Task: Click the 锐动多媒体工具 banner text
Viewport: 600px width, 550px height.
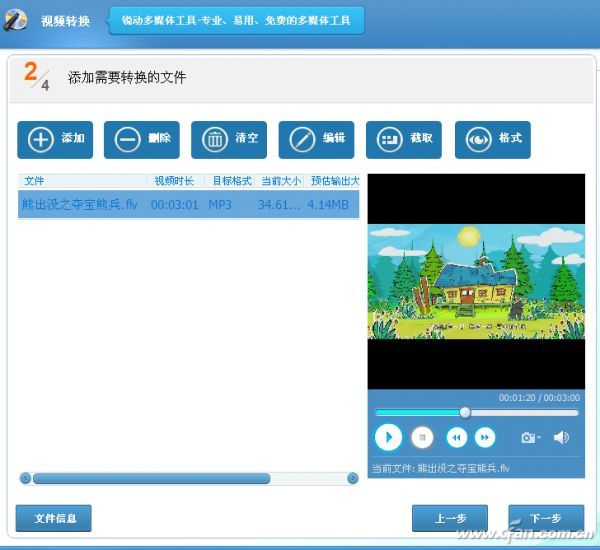Action: pyautogui.click(x=236, y=20)
